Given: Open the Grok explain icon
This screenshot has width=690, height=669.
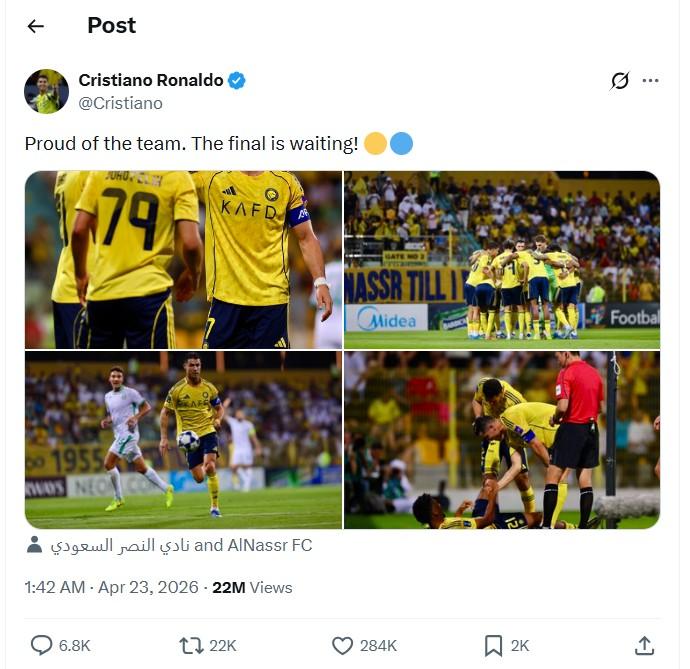Looking at the screenshot, I should pos(620,81).
